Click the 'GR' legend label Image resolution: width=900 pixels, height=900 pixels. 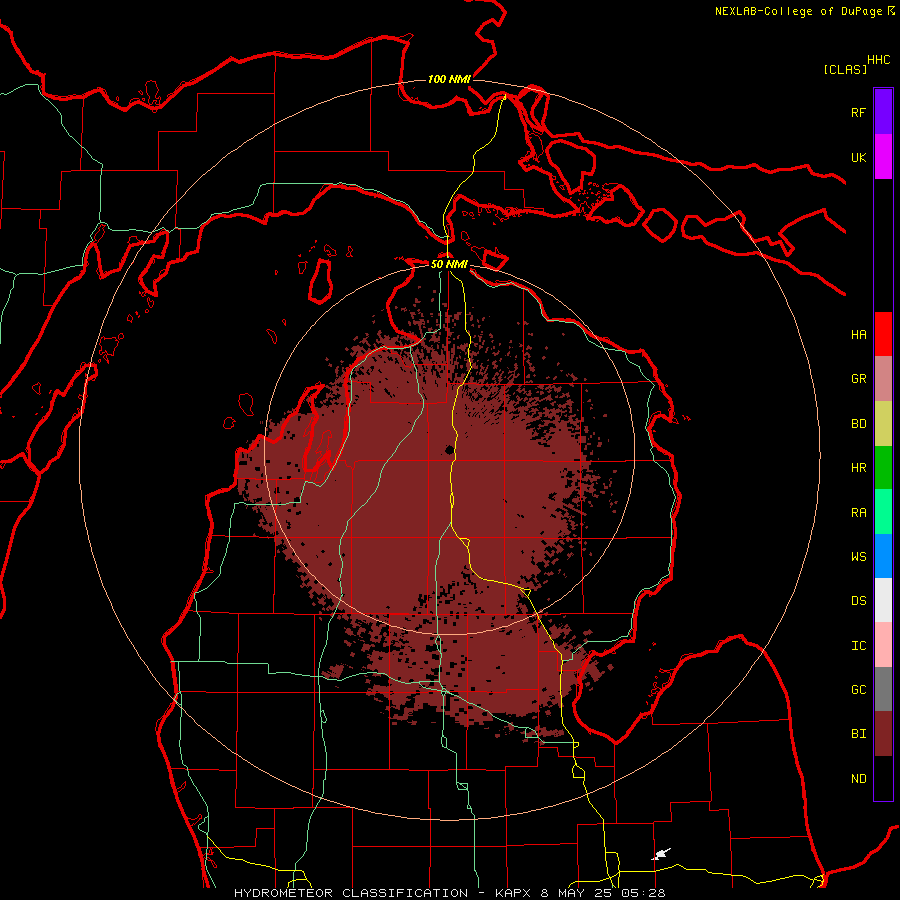click(858, 379)
